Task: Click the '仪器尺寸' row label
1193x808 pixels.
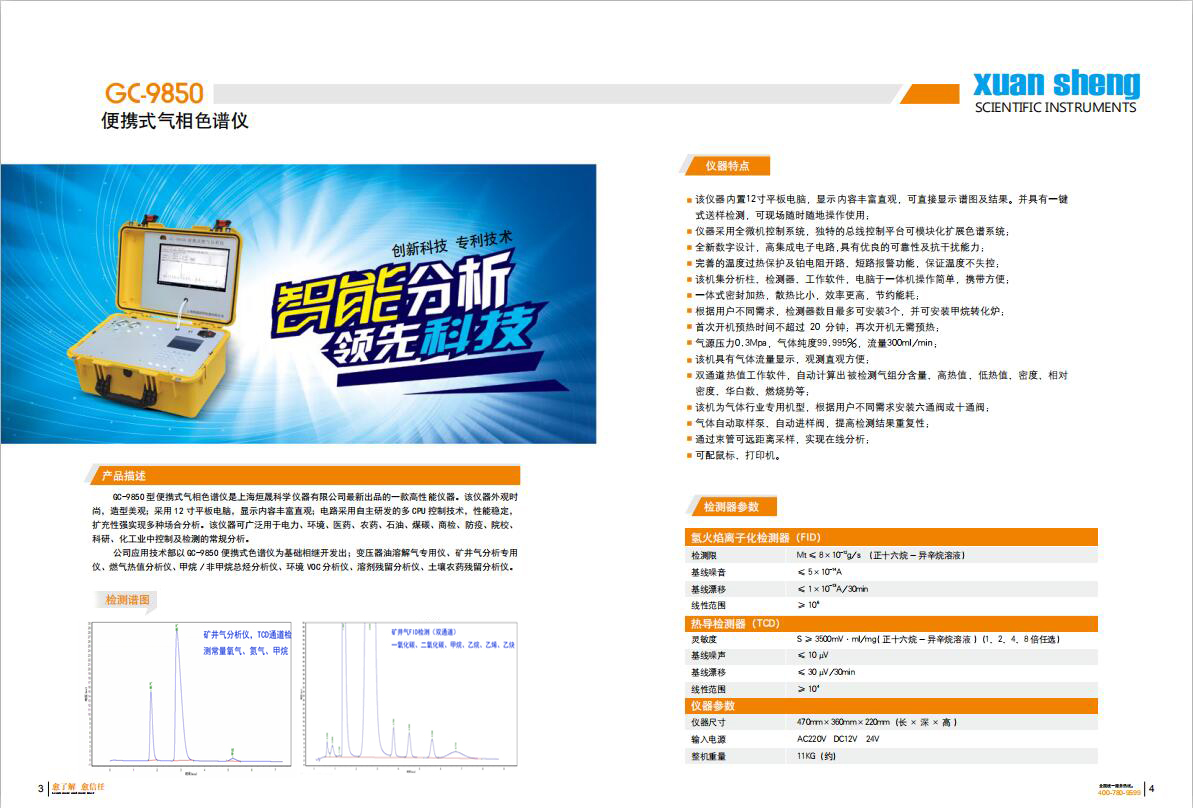Action: (x=708, y=723)
